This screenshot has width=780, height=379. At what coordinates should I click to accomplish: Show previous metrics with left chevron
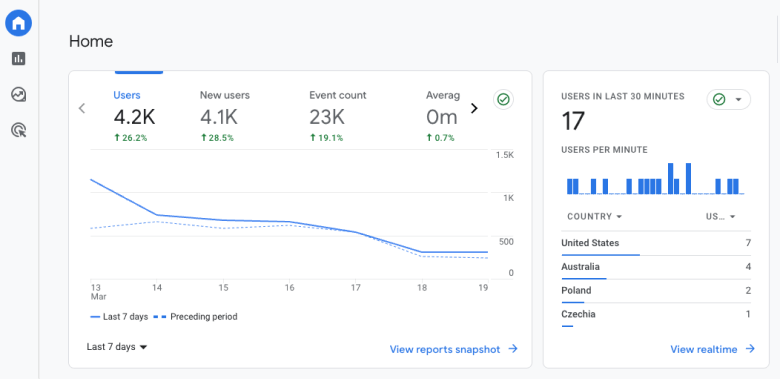[82, 108]
